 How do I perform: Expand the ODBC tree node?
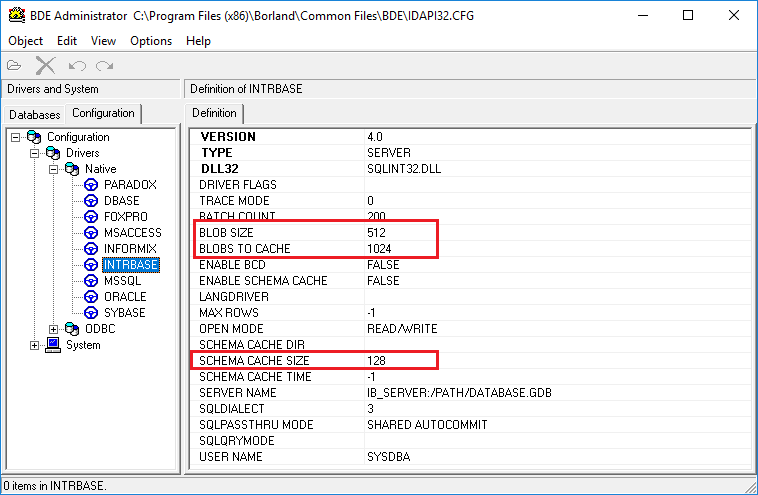53,329
